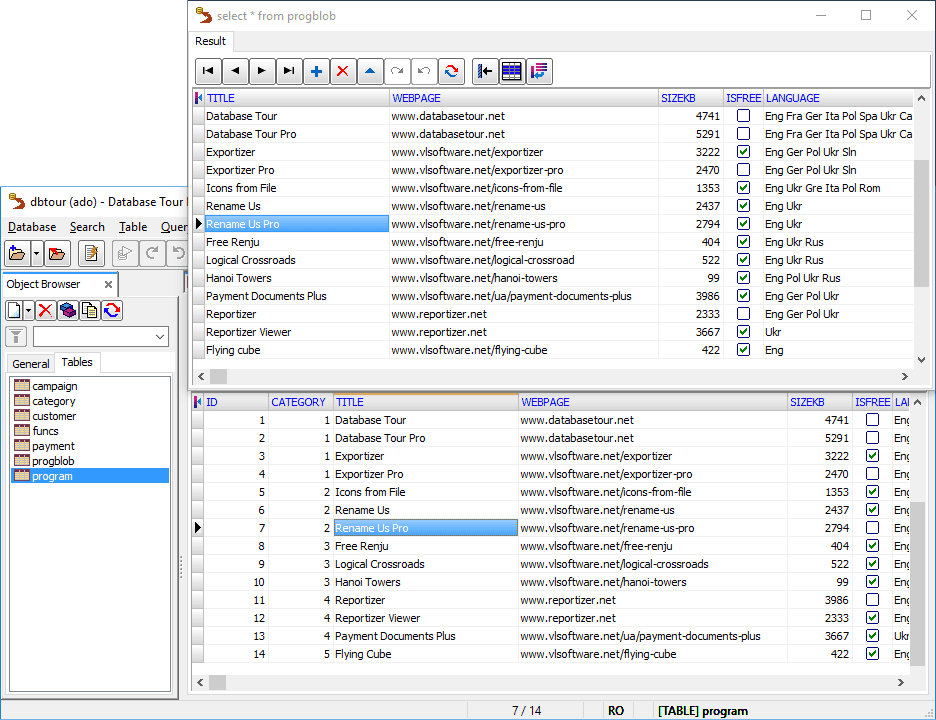The image size is (936, 720).
Task: Jump to first record in Result toolbar
Action: [208, 71]
